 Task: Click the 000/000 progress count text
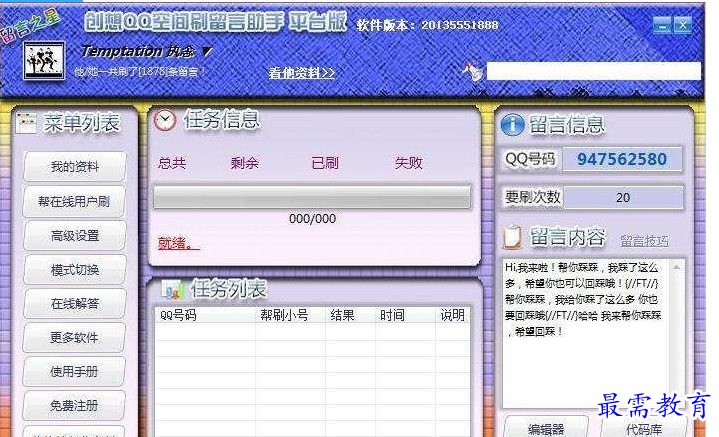[312, 219]
